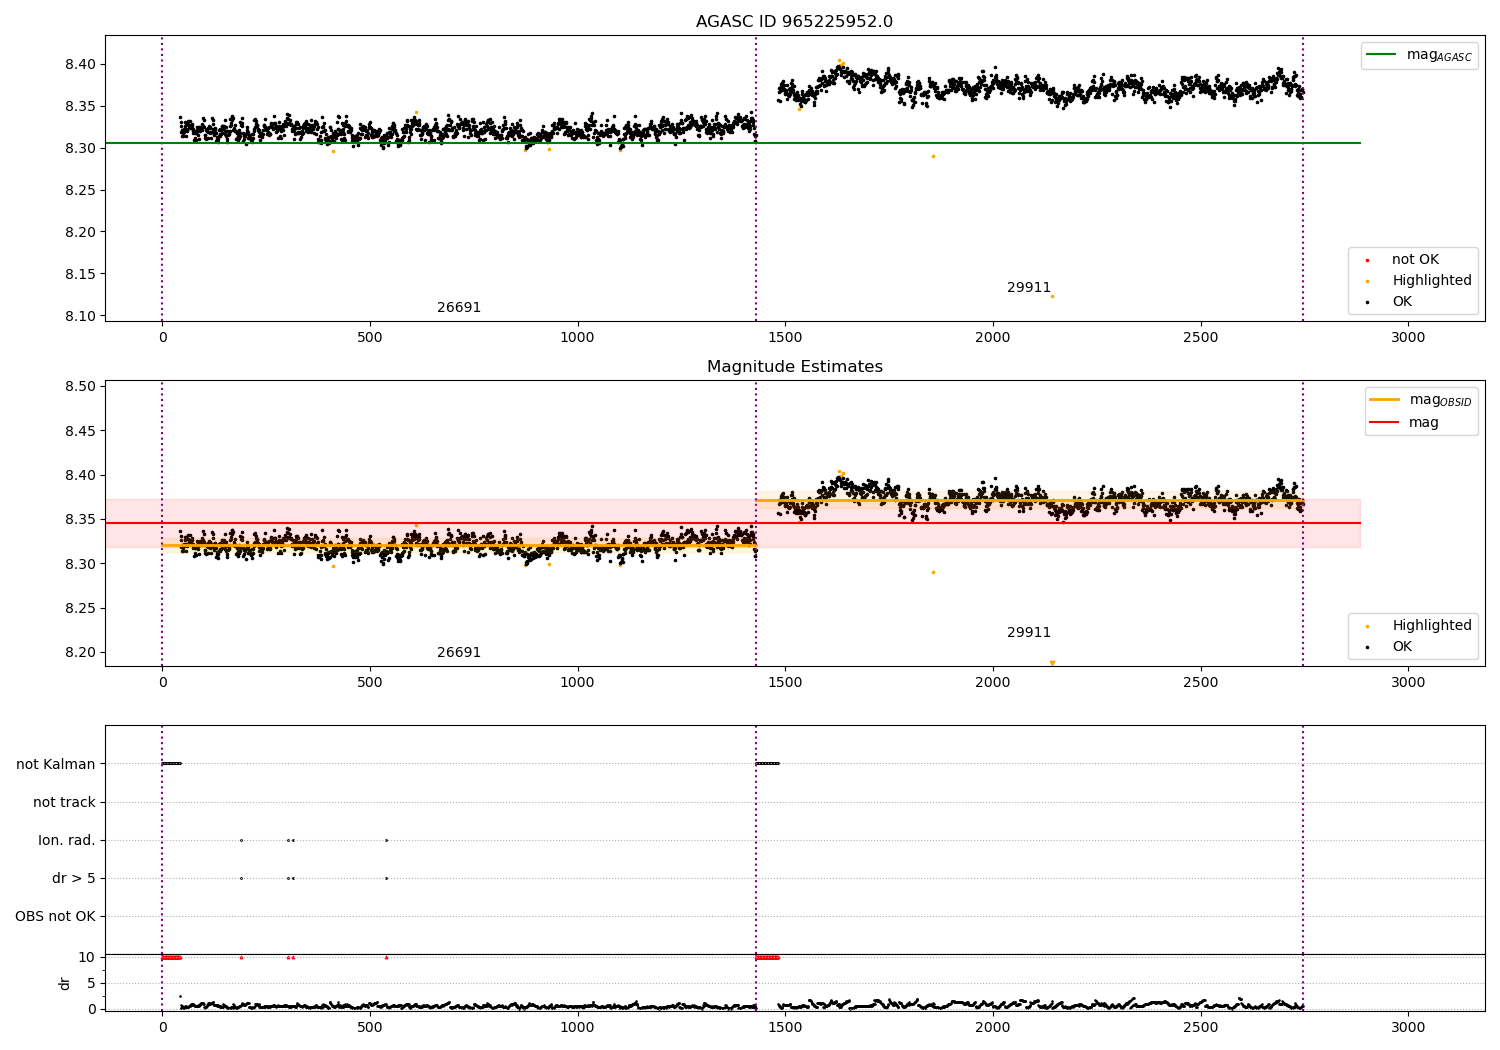Click the 'Ion. rad.' axis label
Screen dimensions: 1500x1050
[x=67, y=841]
